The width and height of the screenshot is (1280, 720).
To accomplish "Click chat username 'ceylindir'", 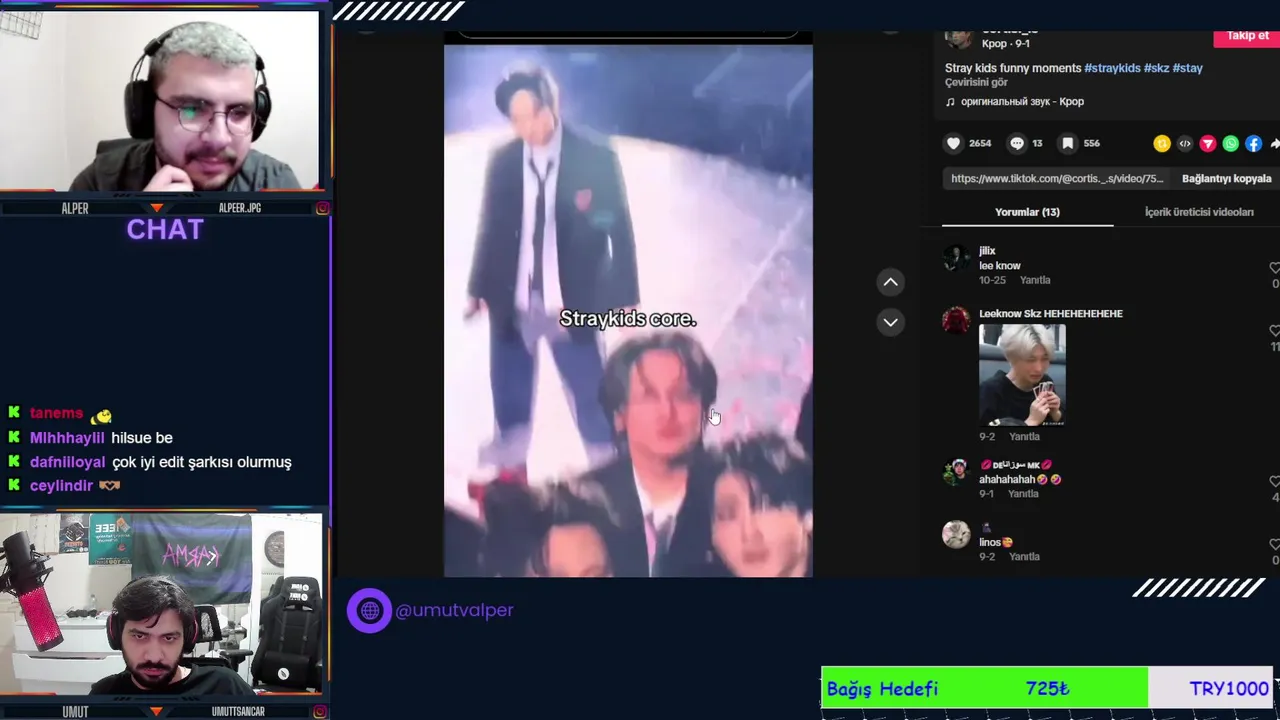I will [x=61, y=486].
